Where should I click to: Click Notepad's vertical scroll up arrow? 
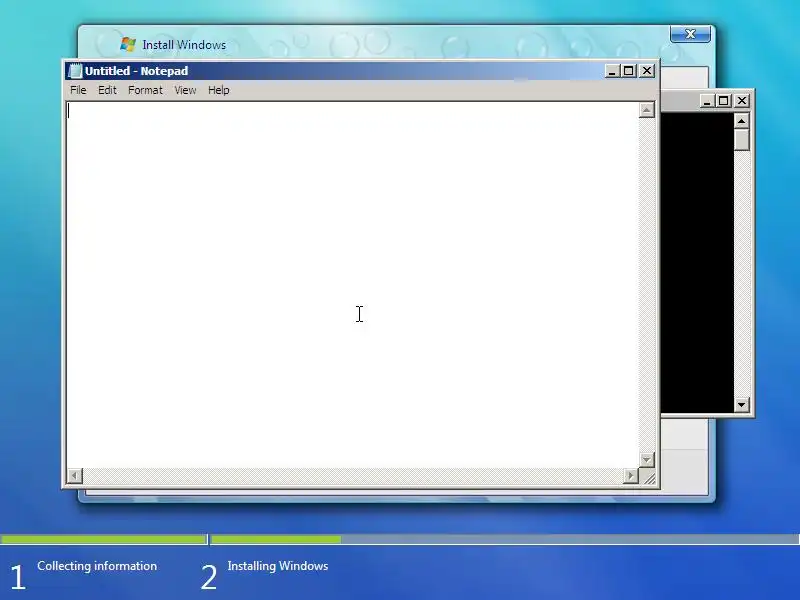[x=646, y=110]
